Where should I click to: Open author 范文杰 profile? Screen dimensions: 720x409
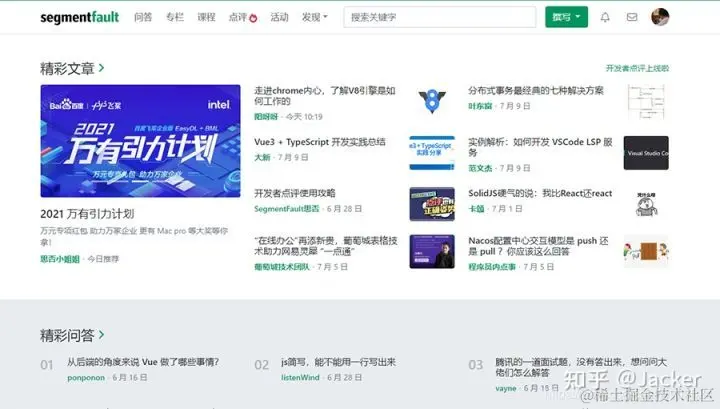point(480,168)
